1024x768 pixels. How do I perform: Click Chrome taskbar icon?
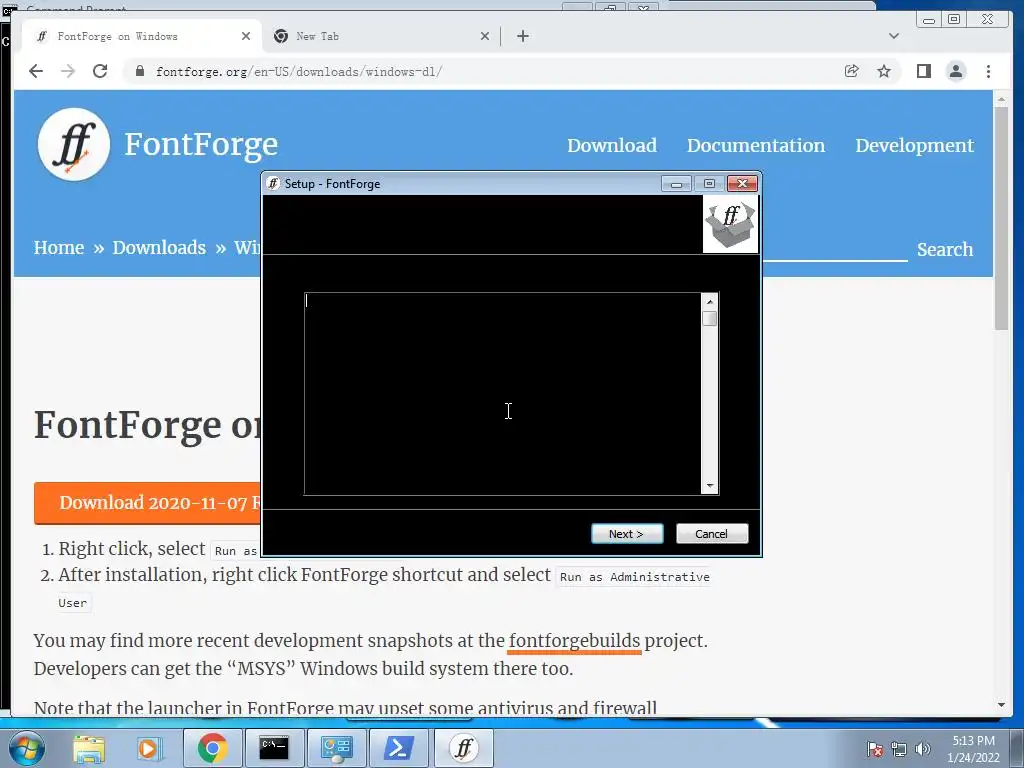click(212, 748)
